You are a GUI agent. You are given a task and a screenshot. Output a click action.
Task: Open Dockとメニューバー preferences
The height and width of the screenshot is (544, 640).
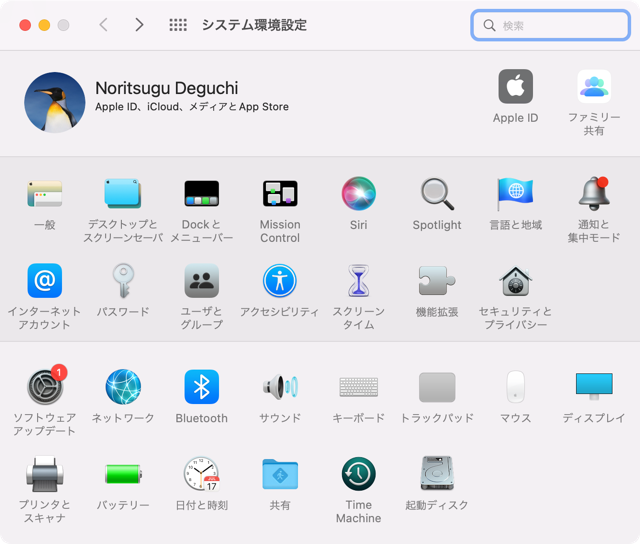(x=202, y=194)
